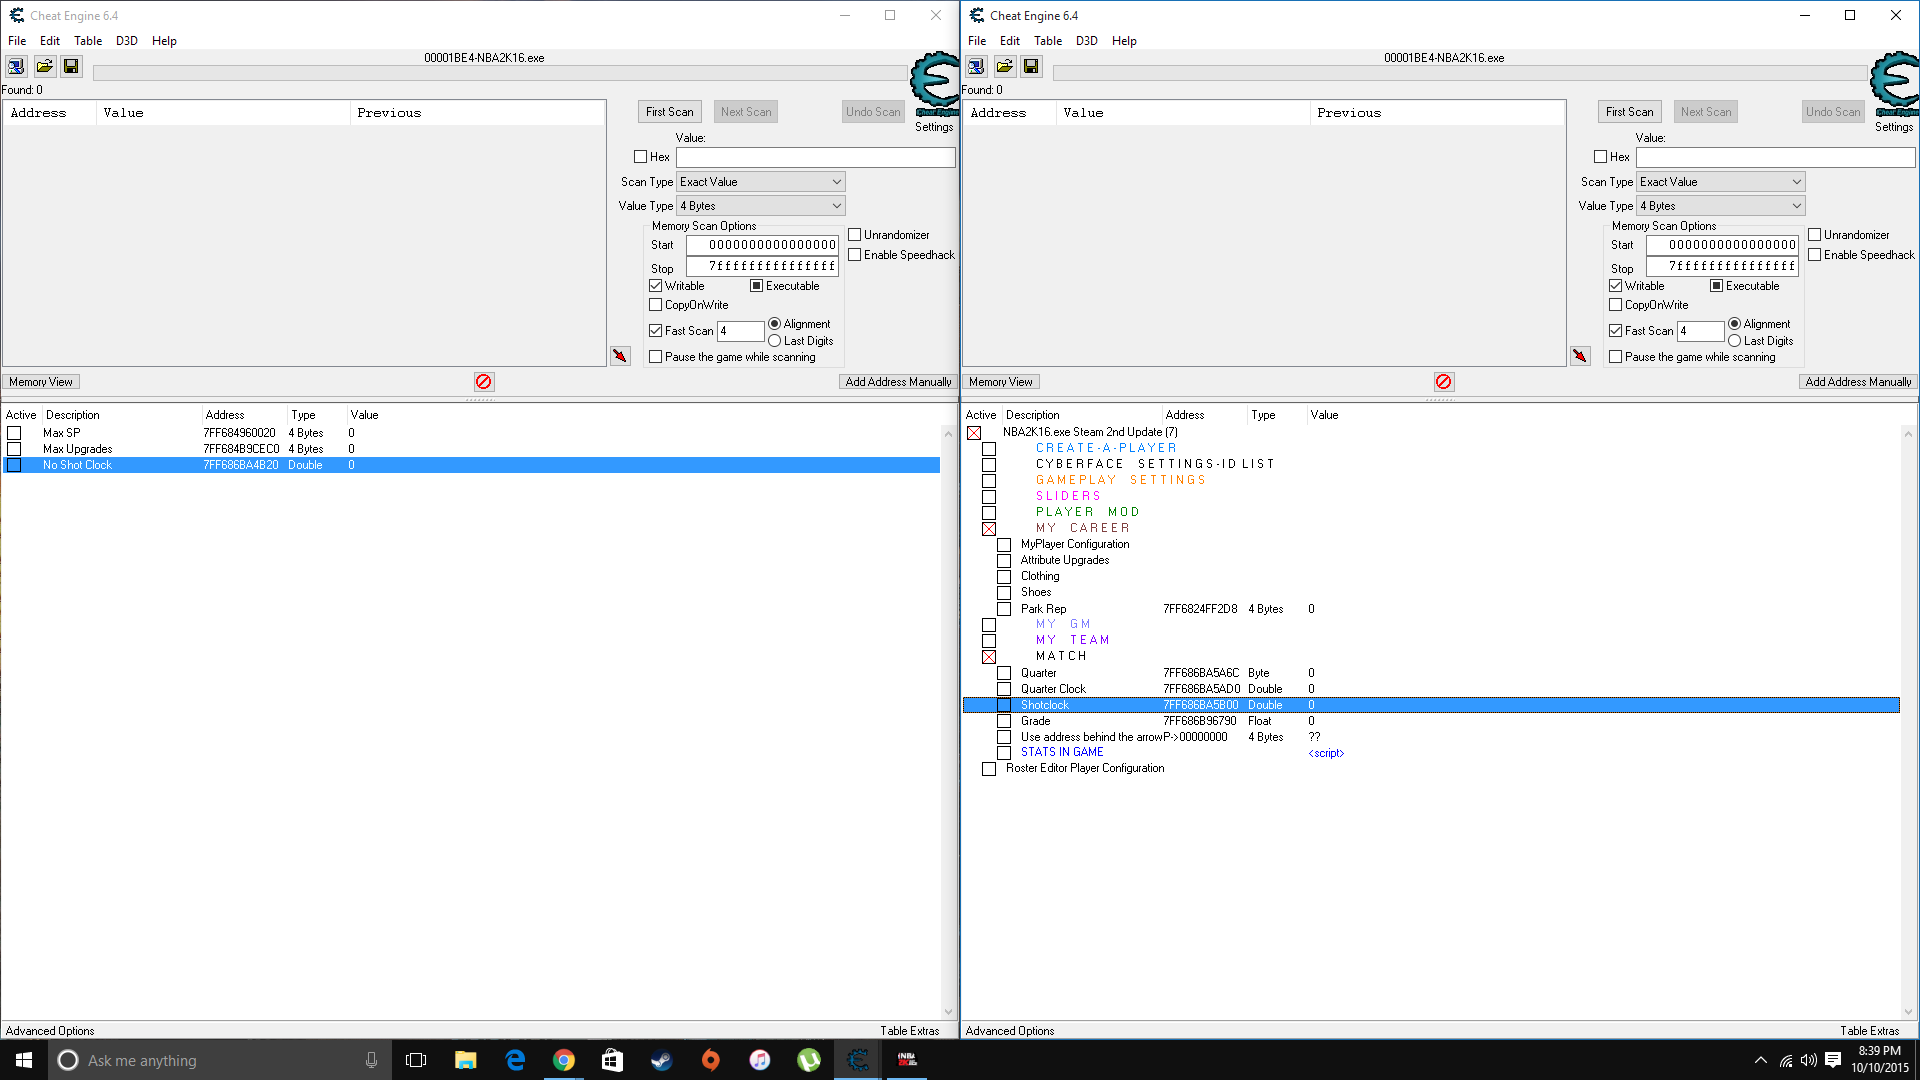This screenshot has height=1080, width=1920.
Task: Click inside the Value input field
Action: click(x=815, y=157)
